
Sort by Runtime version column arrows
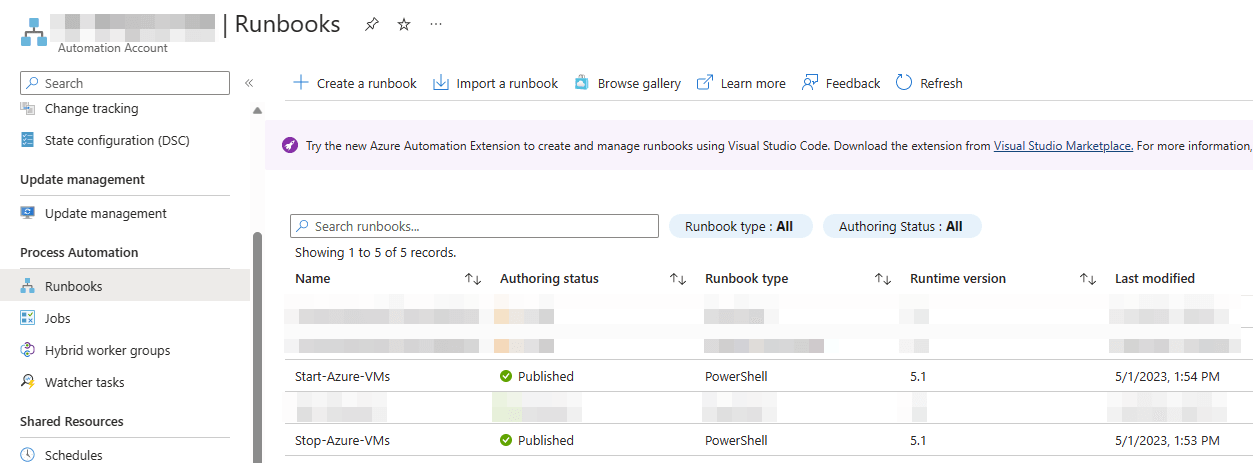pos(1088,279)
